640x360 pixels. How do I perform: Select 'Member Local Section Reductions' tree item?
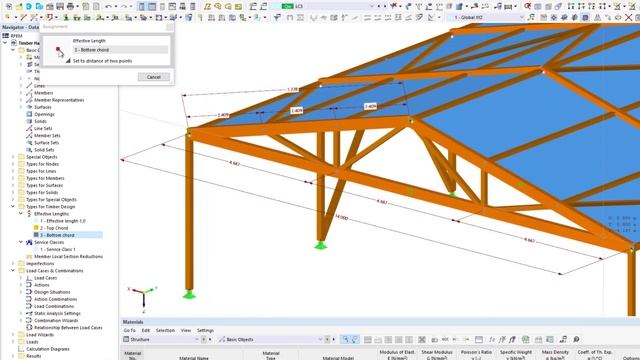[68, 257]
